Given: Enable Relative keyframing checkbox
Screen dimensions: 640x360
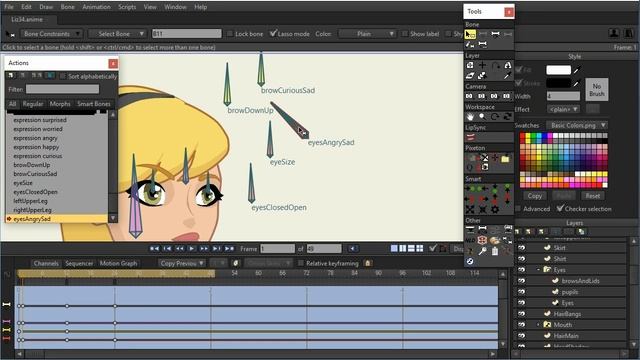Looking at the screenshot, I should [x=301, y=263].
